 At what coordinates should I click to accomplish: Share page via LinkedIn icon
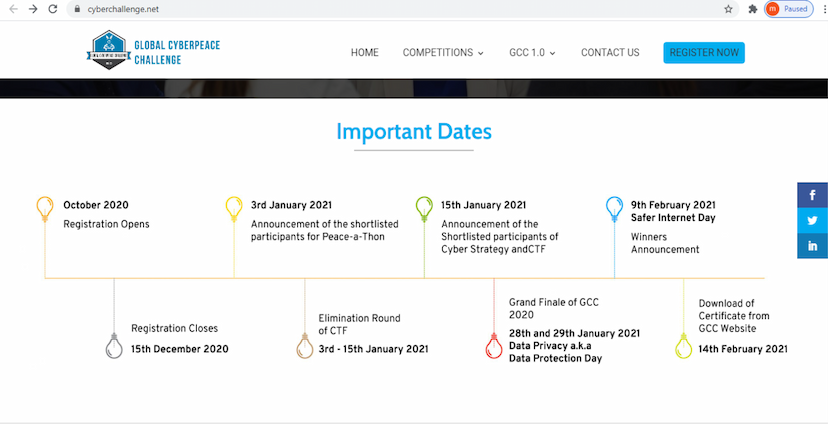(x=812, y=246)
